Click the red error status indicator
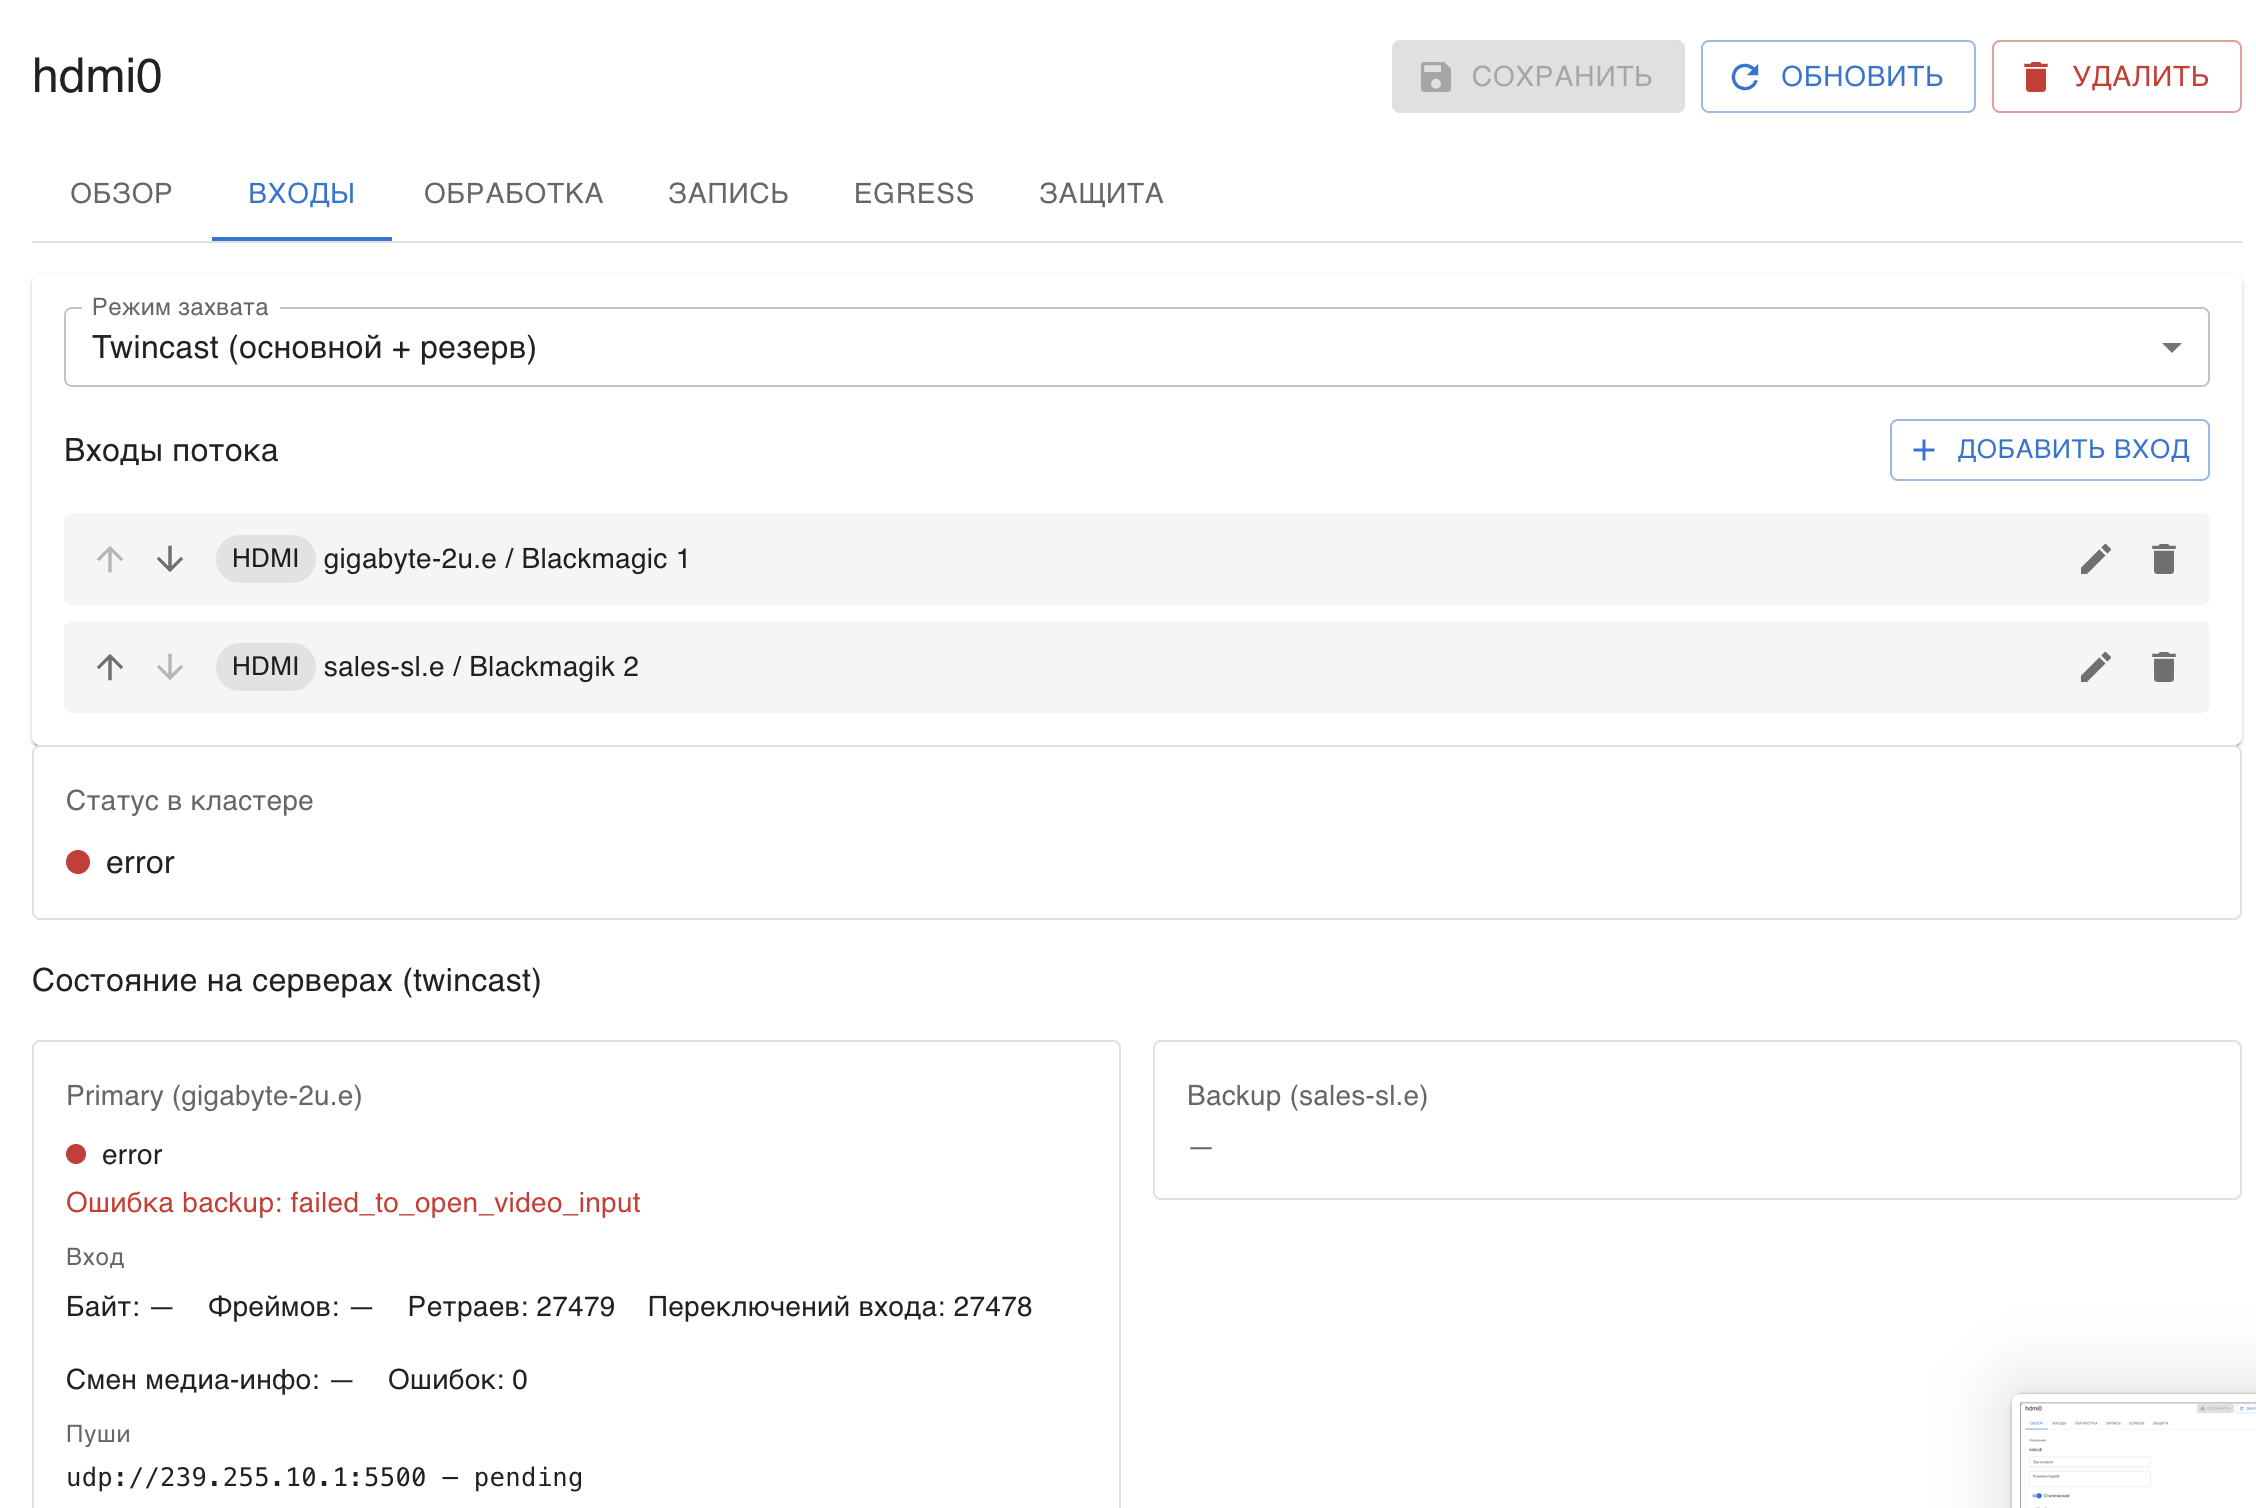 click(78, 862)
